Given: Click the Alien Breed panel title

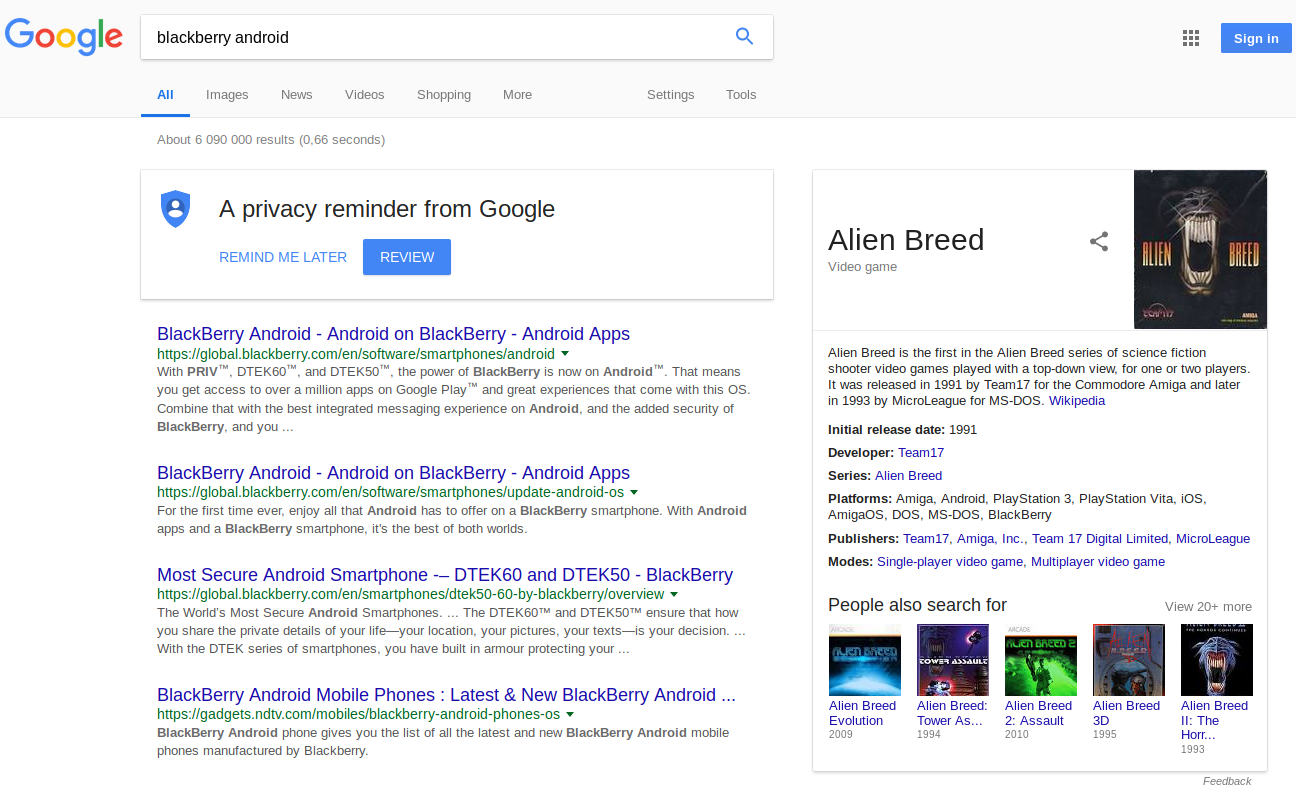Looking at the screenshot, I should click(906, 240).
